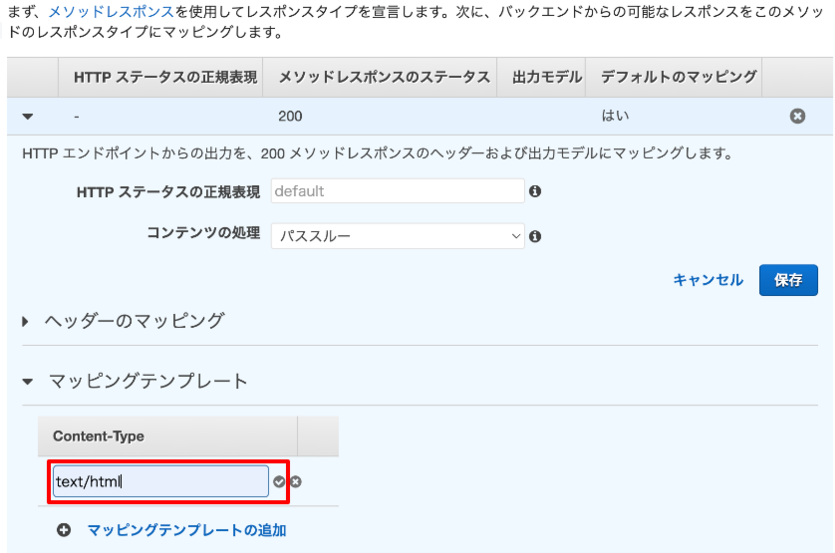Click the plus icon for adding mapping template
The height and width of the screenshot is (553, 835).
[64, 530]
